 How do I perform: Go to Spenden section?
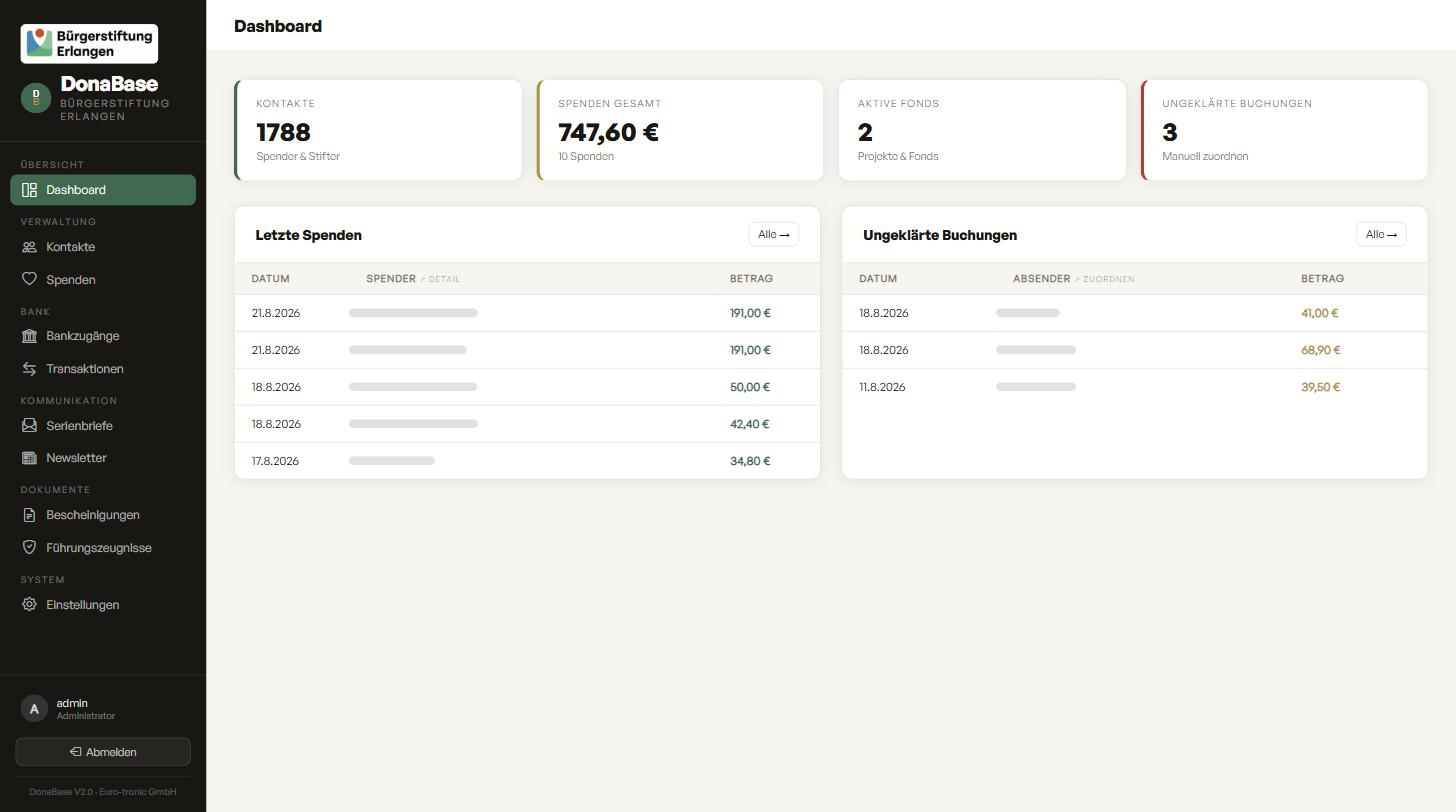click(x=103, y=279)
